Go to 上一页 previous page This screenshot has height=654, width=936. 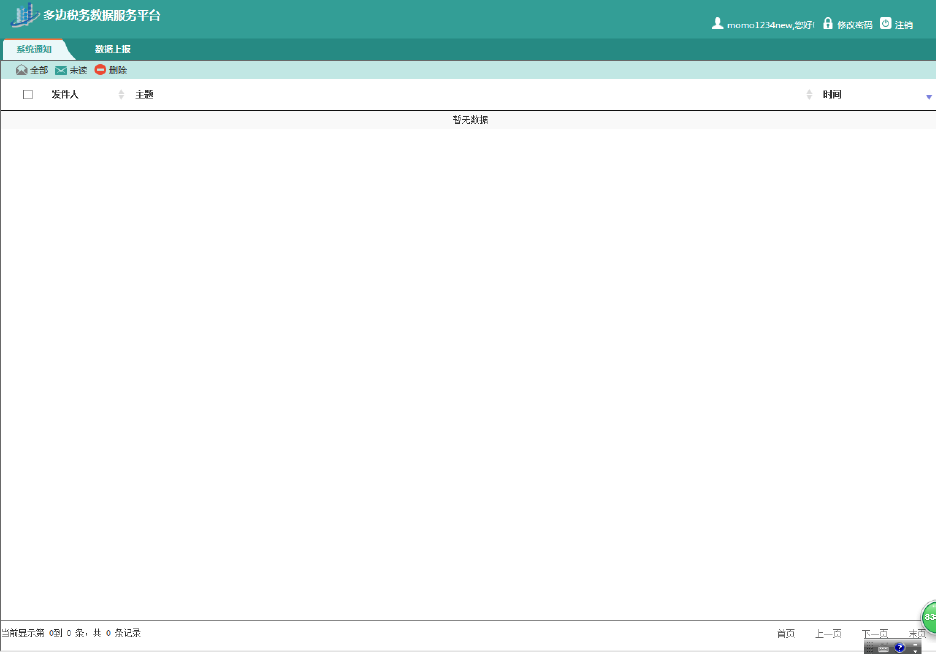(829, 633)
